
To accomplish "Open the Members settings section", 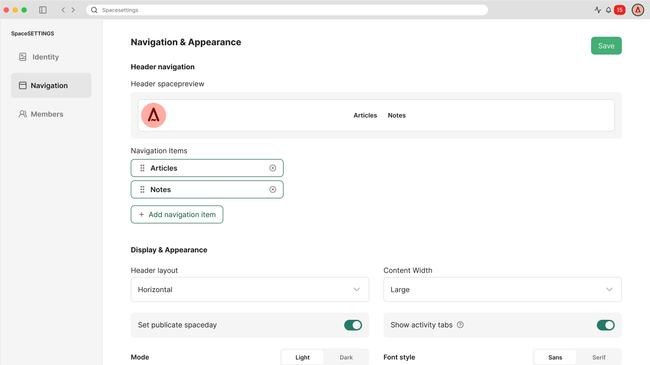I will (x=51, y=114).
